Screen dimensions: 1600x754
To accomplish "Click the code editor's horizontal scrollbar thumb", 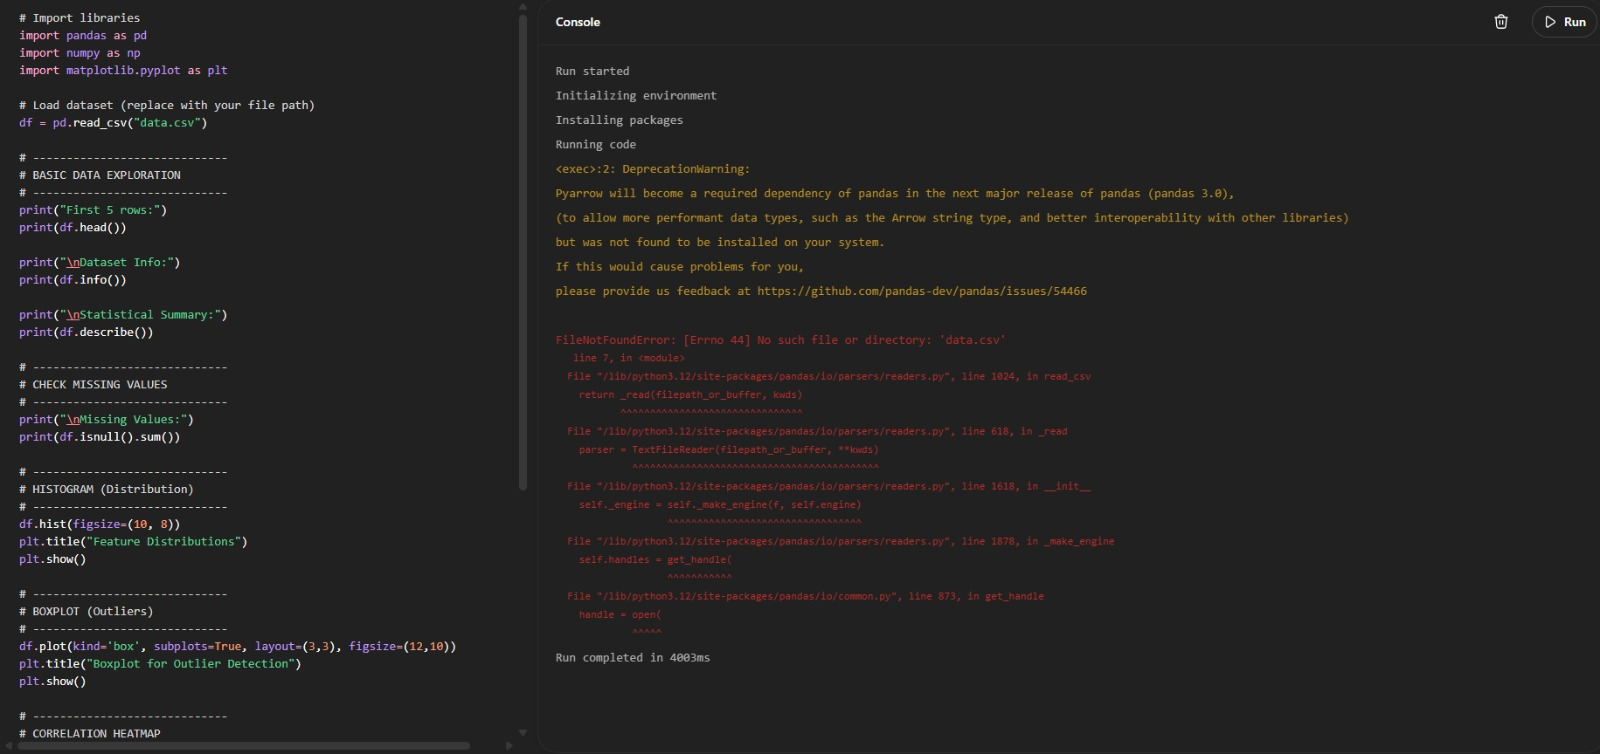I will pos(240,746).
